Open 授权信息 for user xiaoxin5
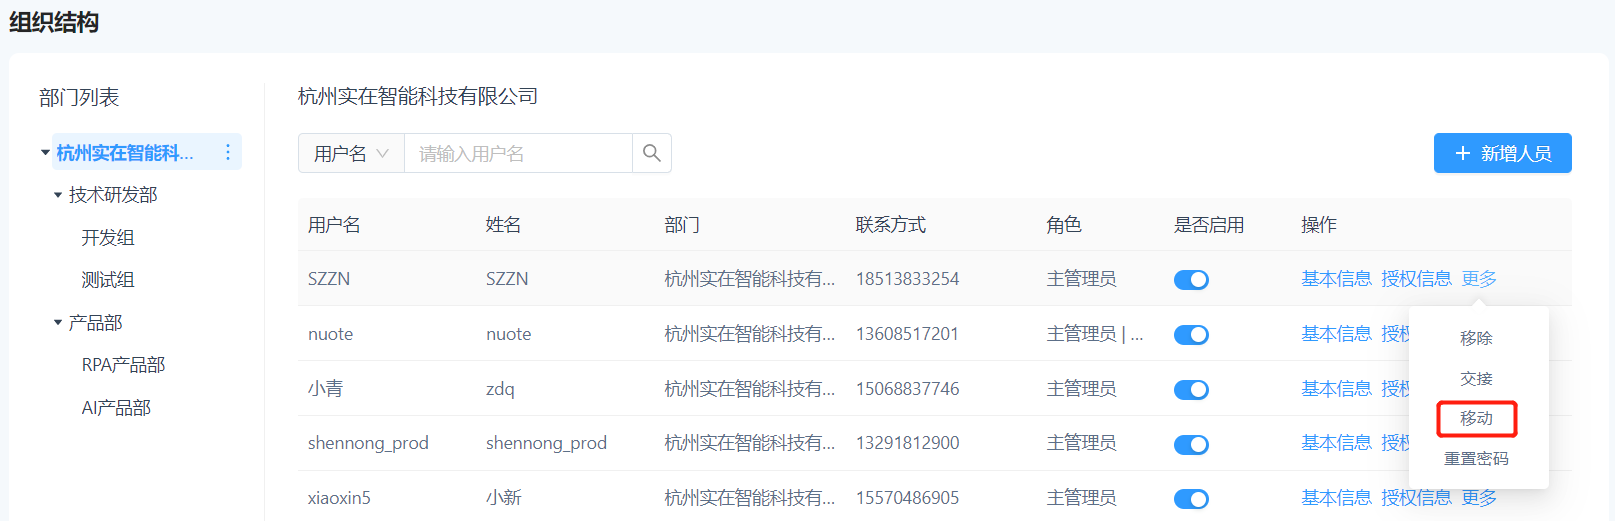1615x521 pixels. (1416, 498)
